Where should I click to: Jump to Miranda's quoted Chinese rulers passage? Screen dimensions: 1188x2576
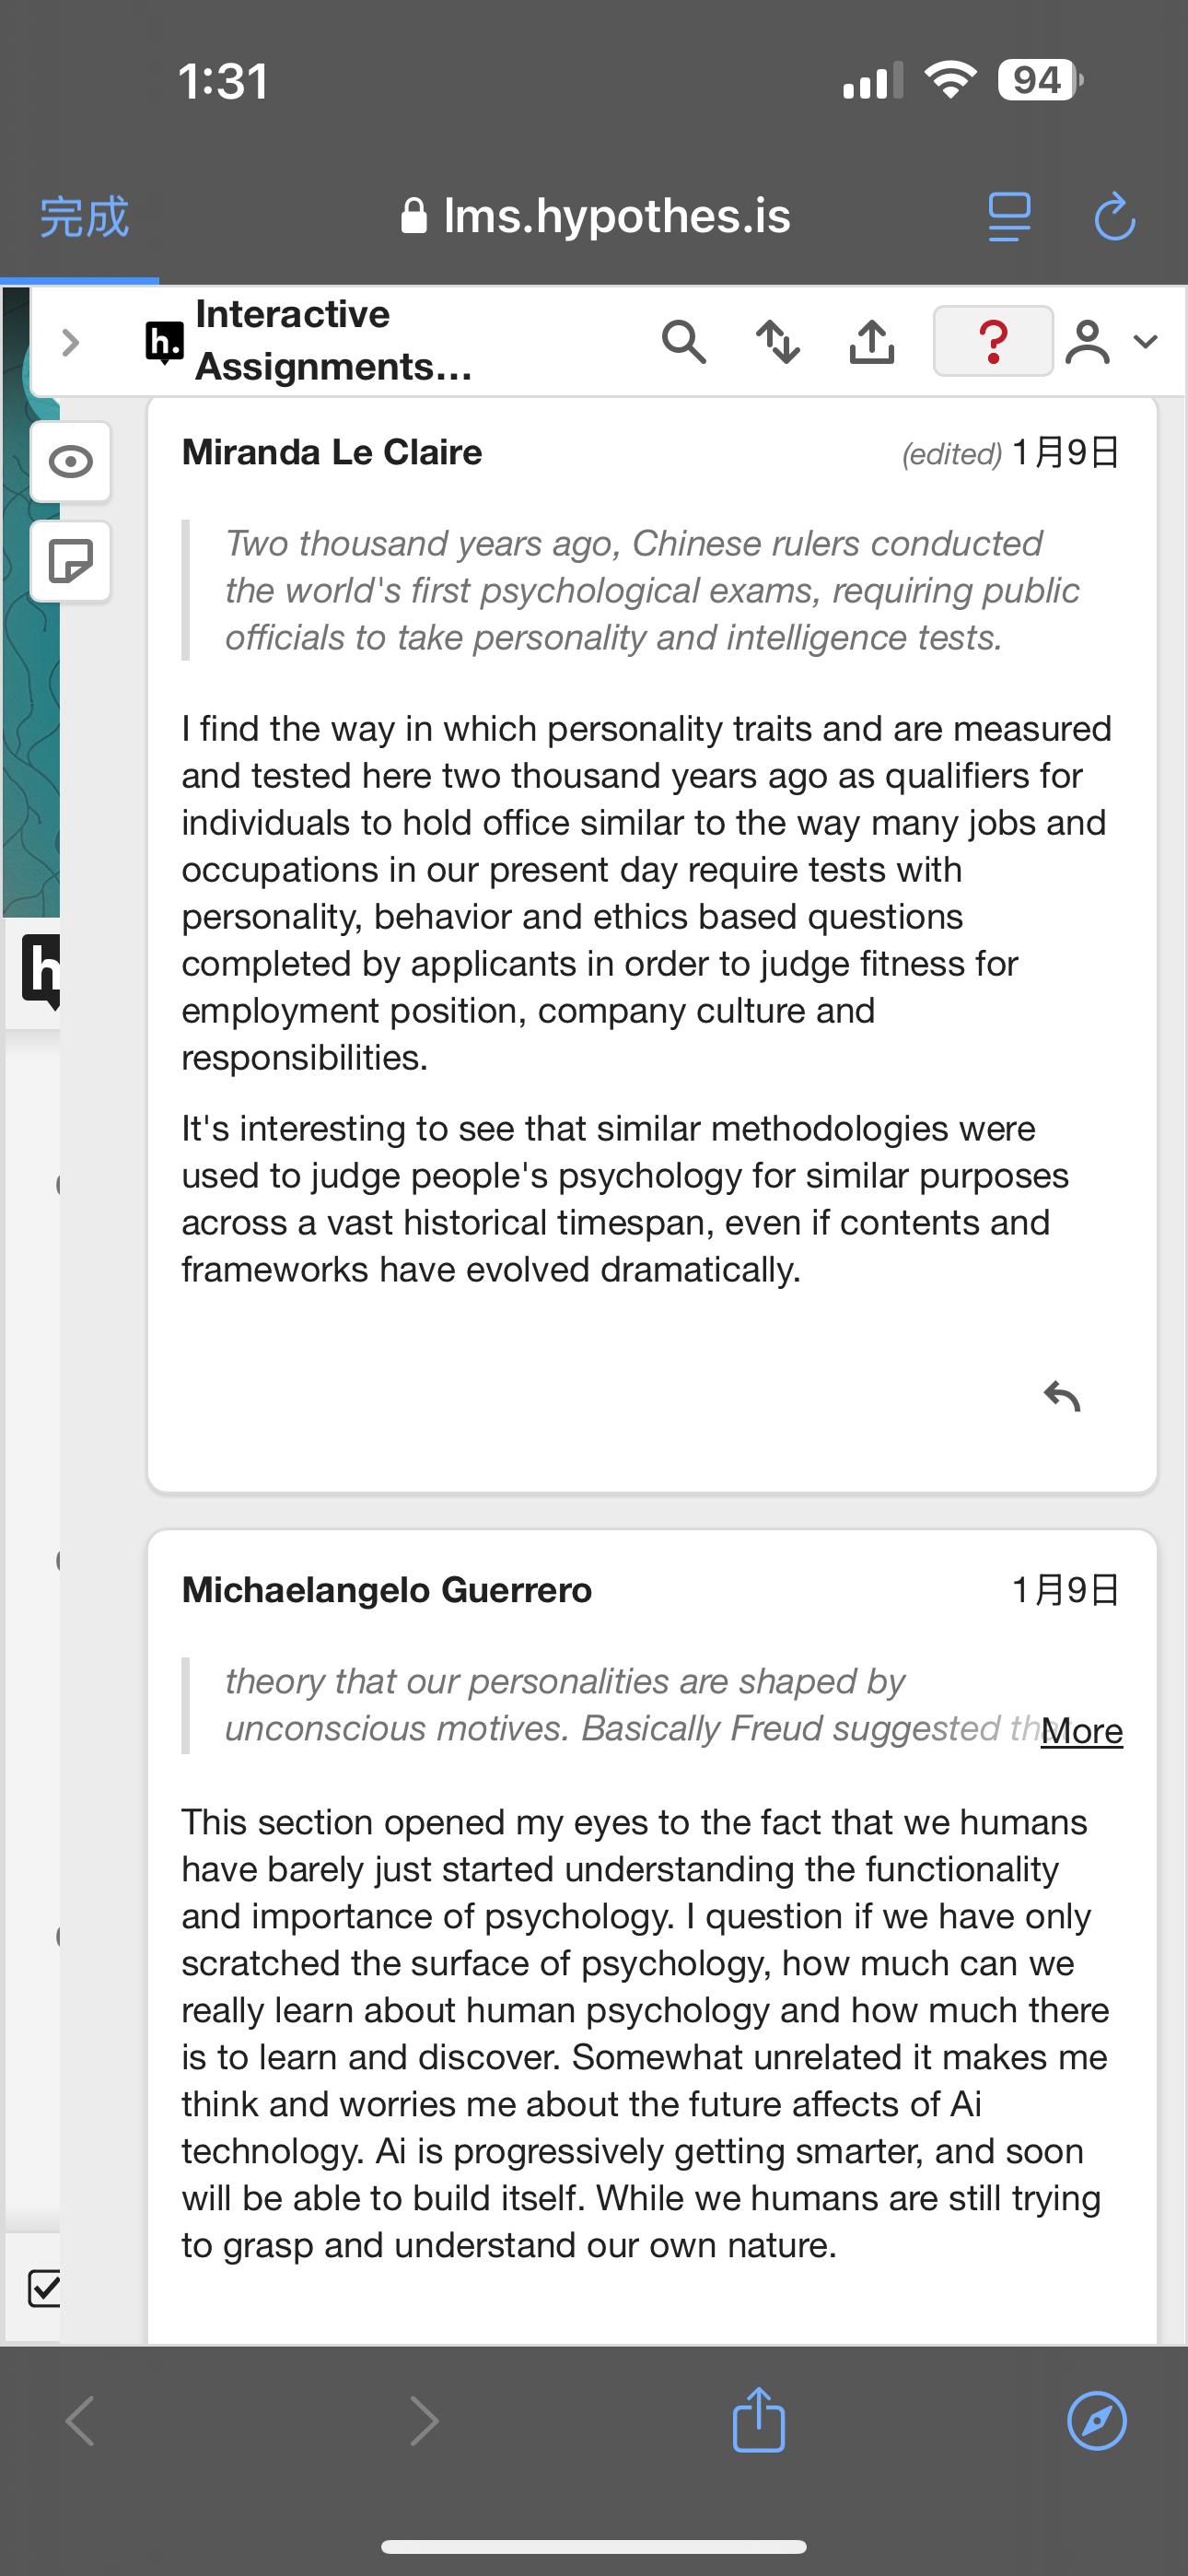651,590
